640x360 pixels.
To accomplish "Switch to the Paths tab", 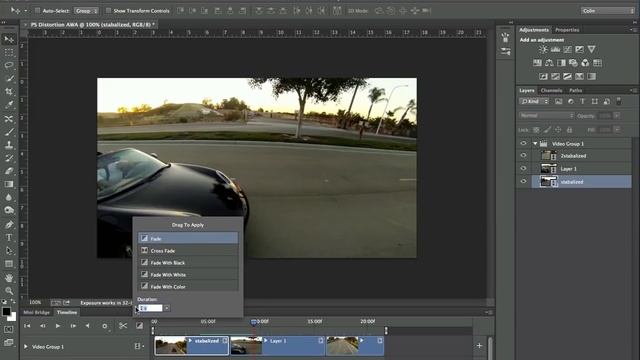I will pyautogui.click(x=576, y=90).
